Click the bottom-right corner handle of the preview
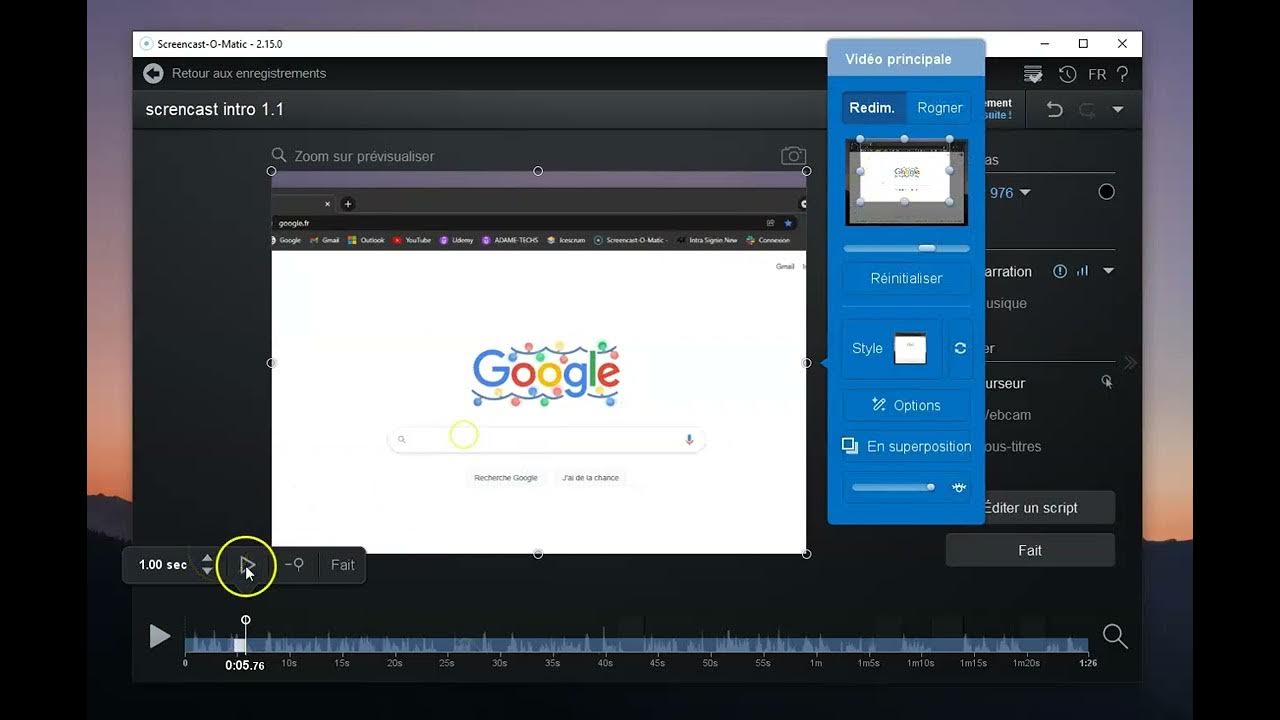 (807, 554)
